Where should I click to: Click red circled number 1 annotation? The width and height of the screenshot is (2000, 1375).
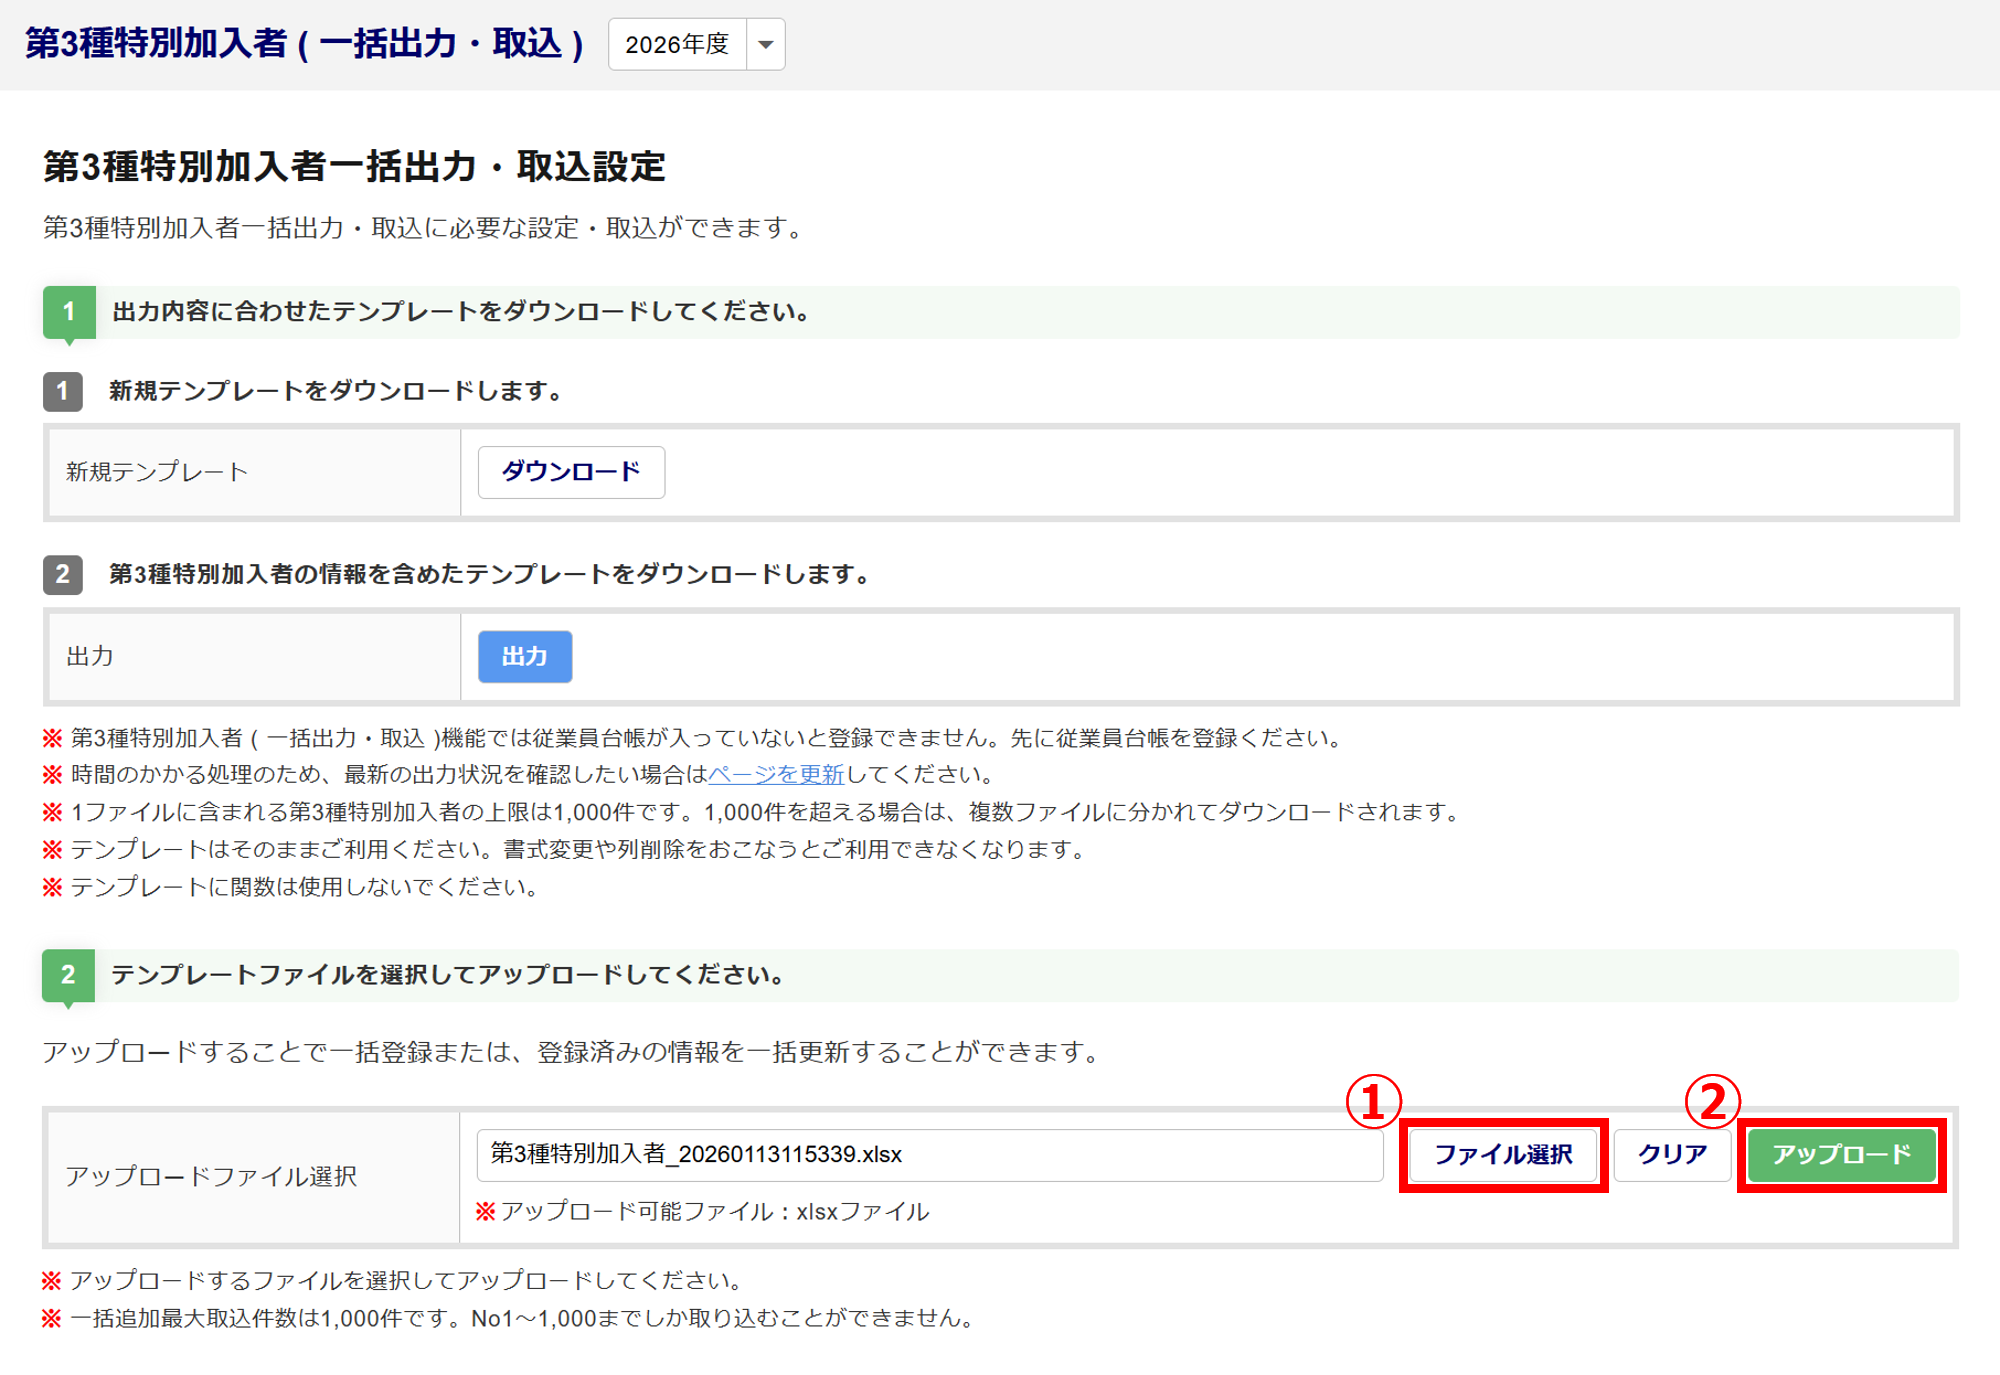pos(1372,1102)
